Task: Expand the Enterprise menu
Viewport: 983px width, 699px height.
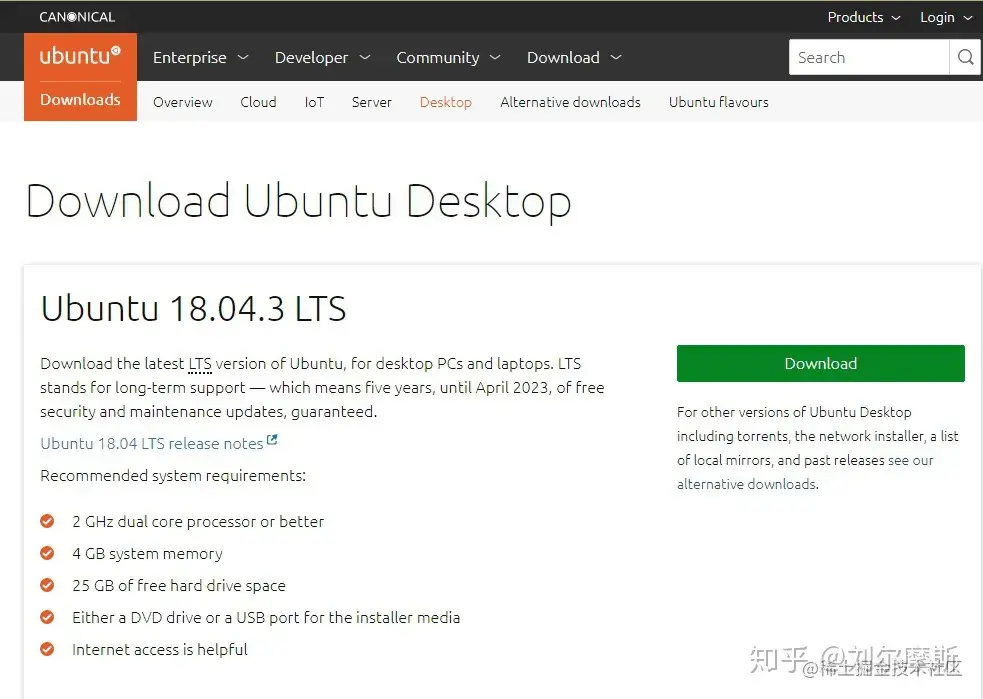Action: tap(201, 58)
